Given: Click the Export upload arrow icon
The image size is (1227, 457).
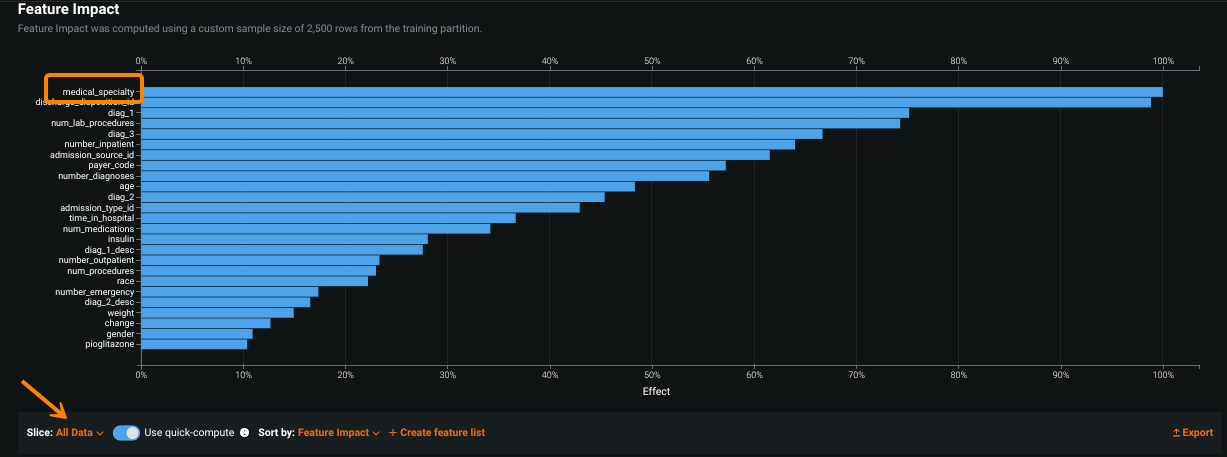Looking at the screenshot, I should tap(1176, 433).
